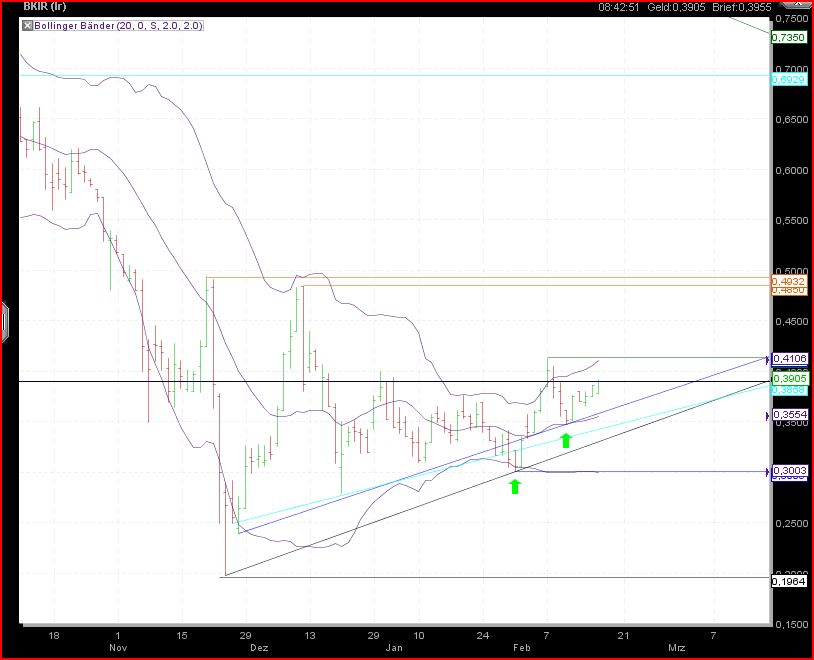Click the Mrz month label on time axis
The image size is (814, 660).
click(676, 648)
